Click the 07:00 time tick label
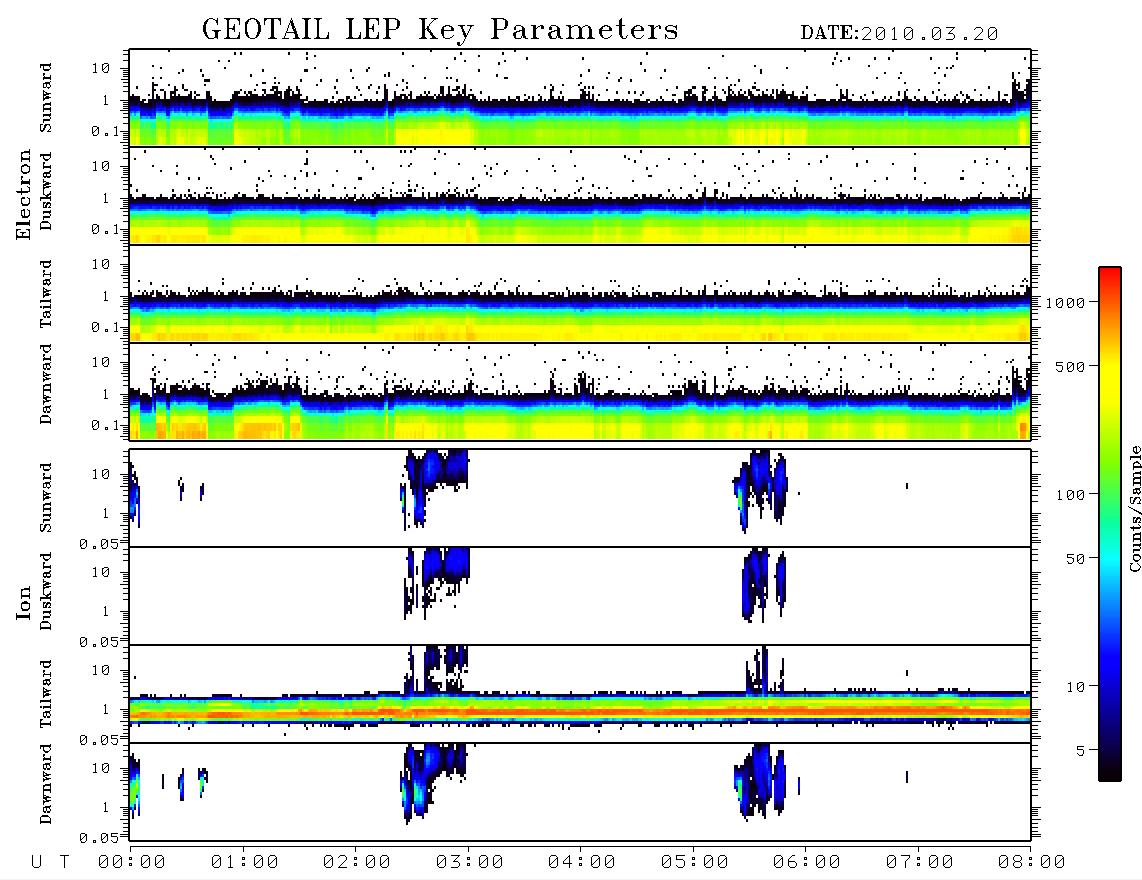Viewport: 1142px width, 880px height. click(x=920, y=862)
